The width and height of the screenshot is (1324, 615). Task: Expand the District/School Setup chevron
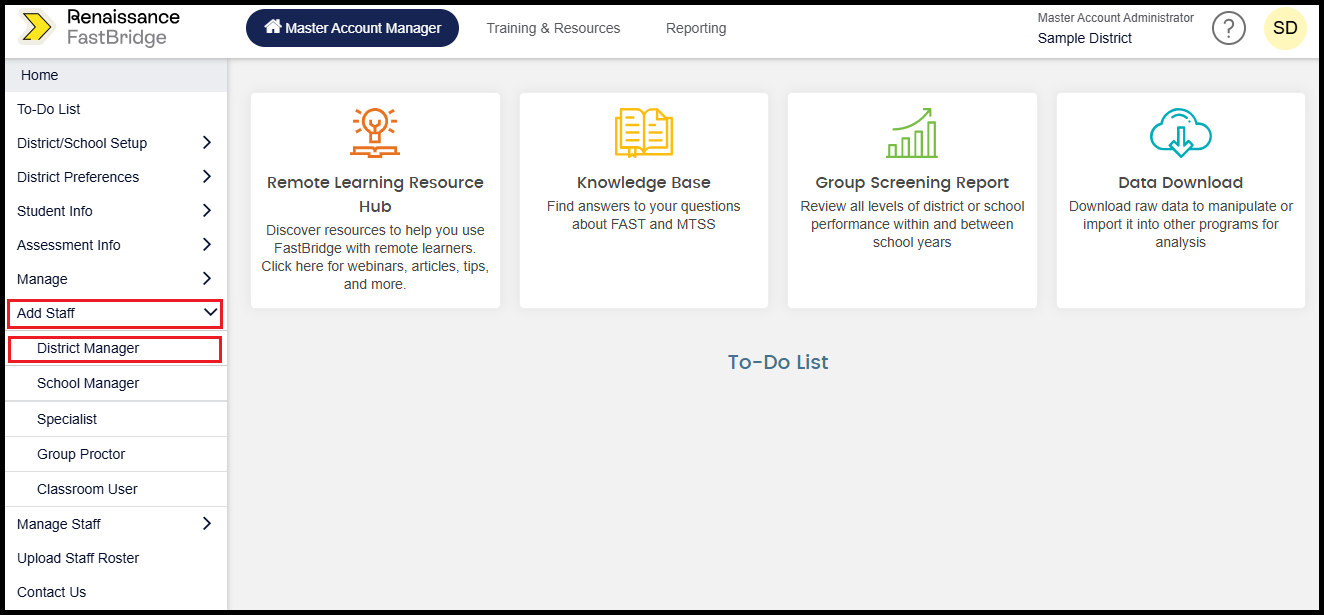pyautogui.click(x=207, y=143)
